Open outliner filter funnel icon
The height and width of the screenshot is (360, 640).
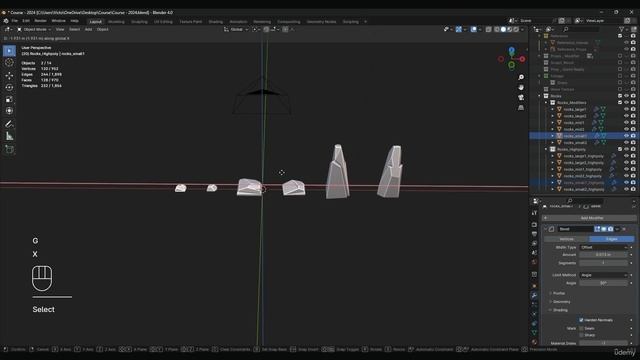[x=622, y=29]
